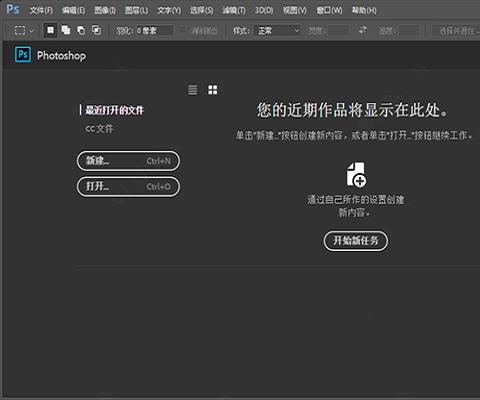Click the 打开... Ctrl+O button
Viewport: 480px width, 400px height.
coord(128,187)
